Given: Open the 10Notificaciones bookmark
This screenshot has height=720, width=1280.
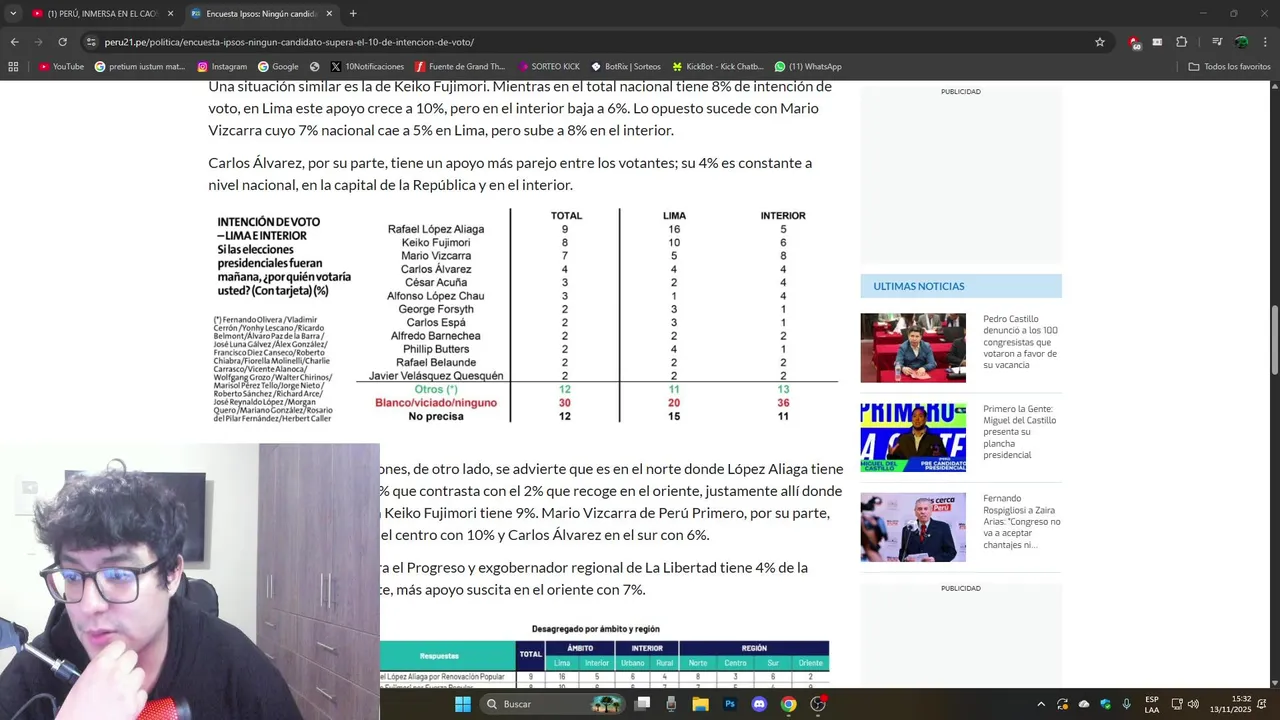Looking at the screenshot, I should pos(367,67).
